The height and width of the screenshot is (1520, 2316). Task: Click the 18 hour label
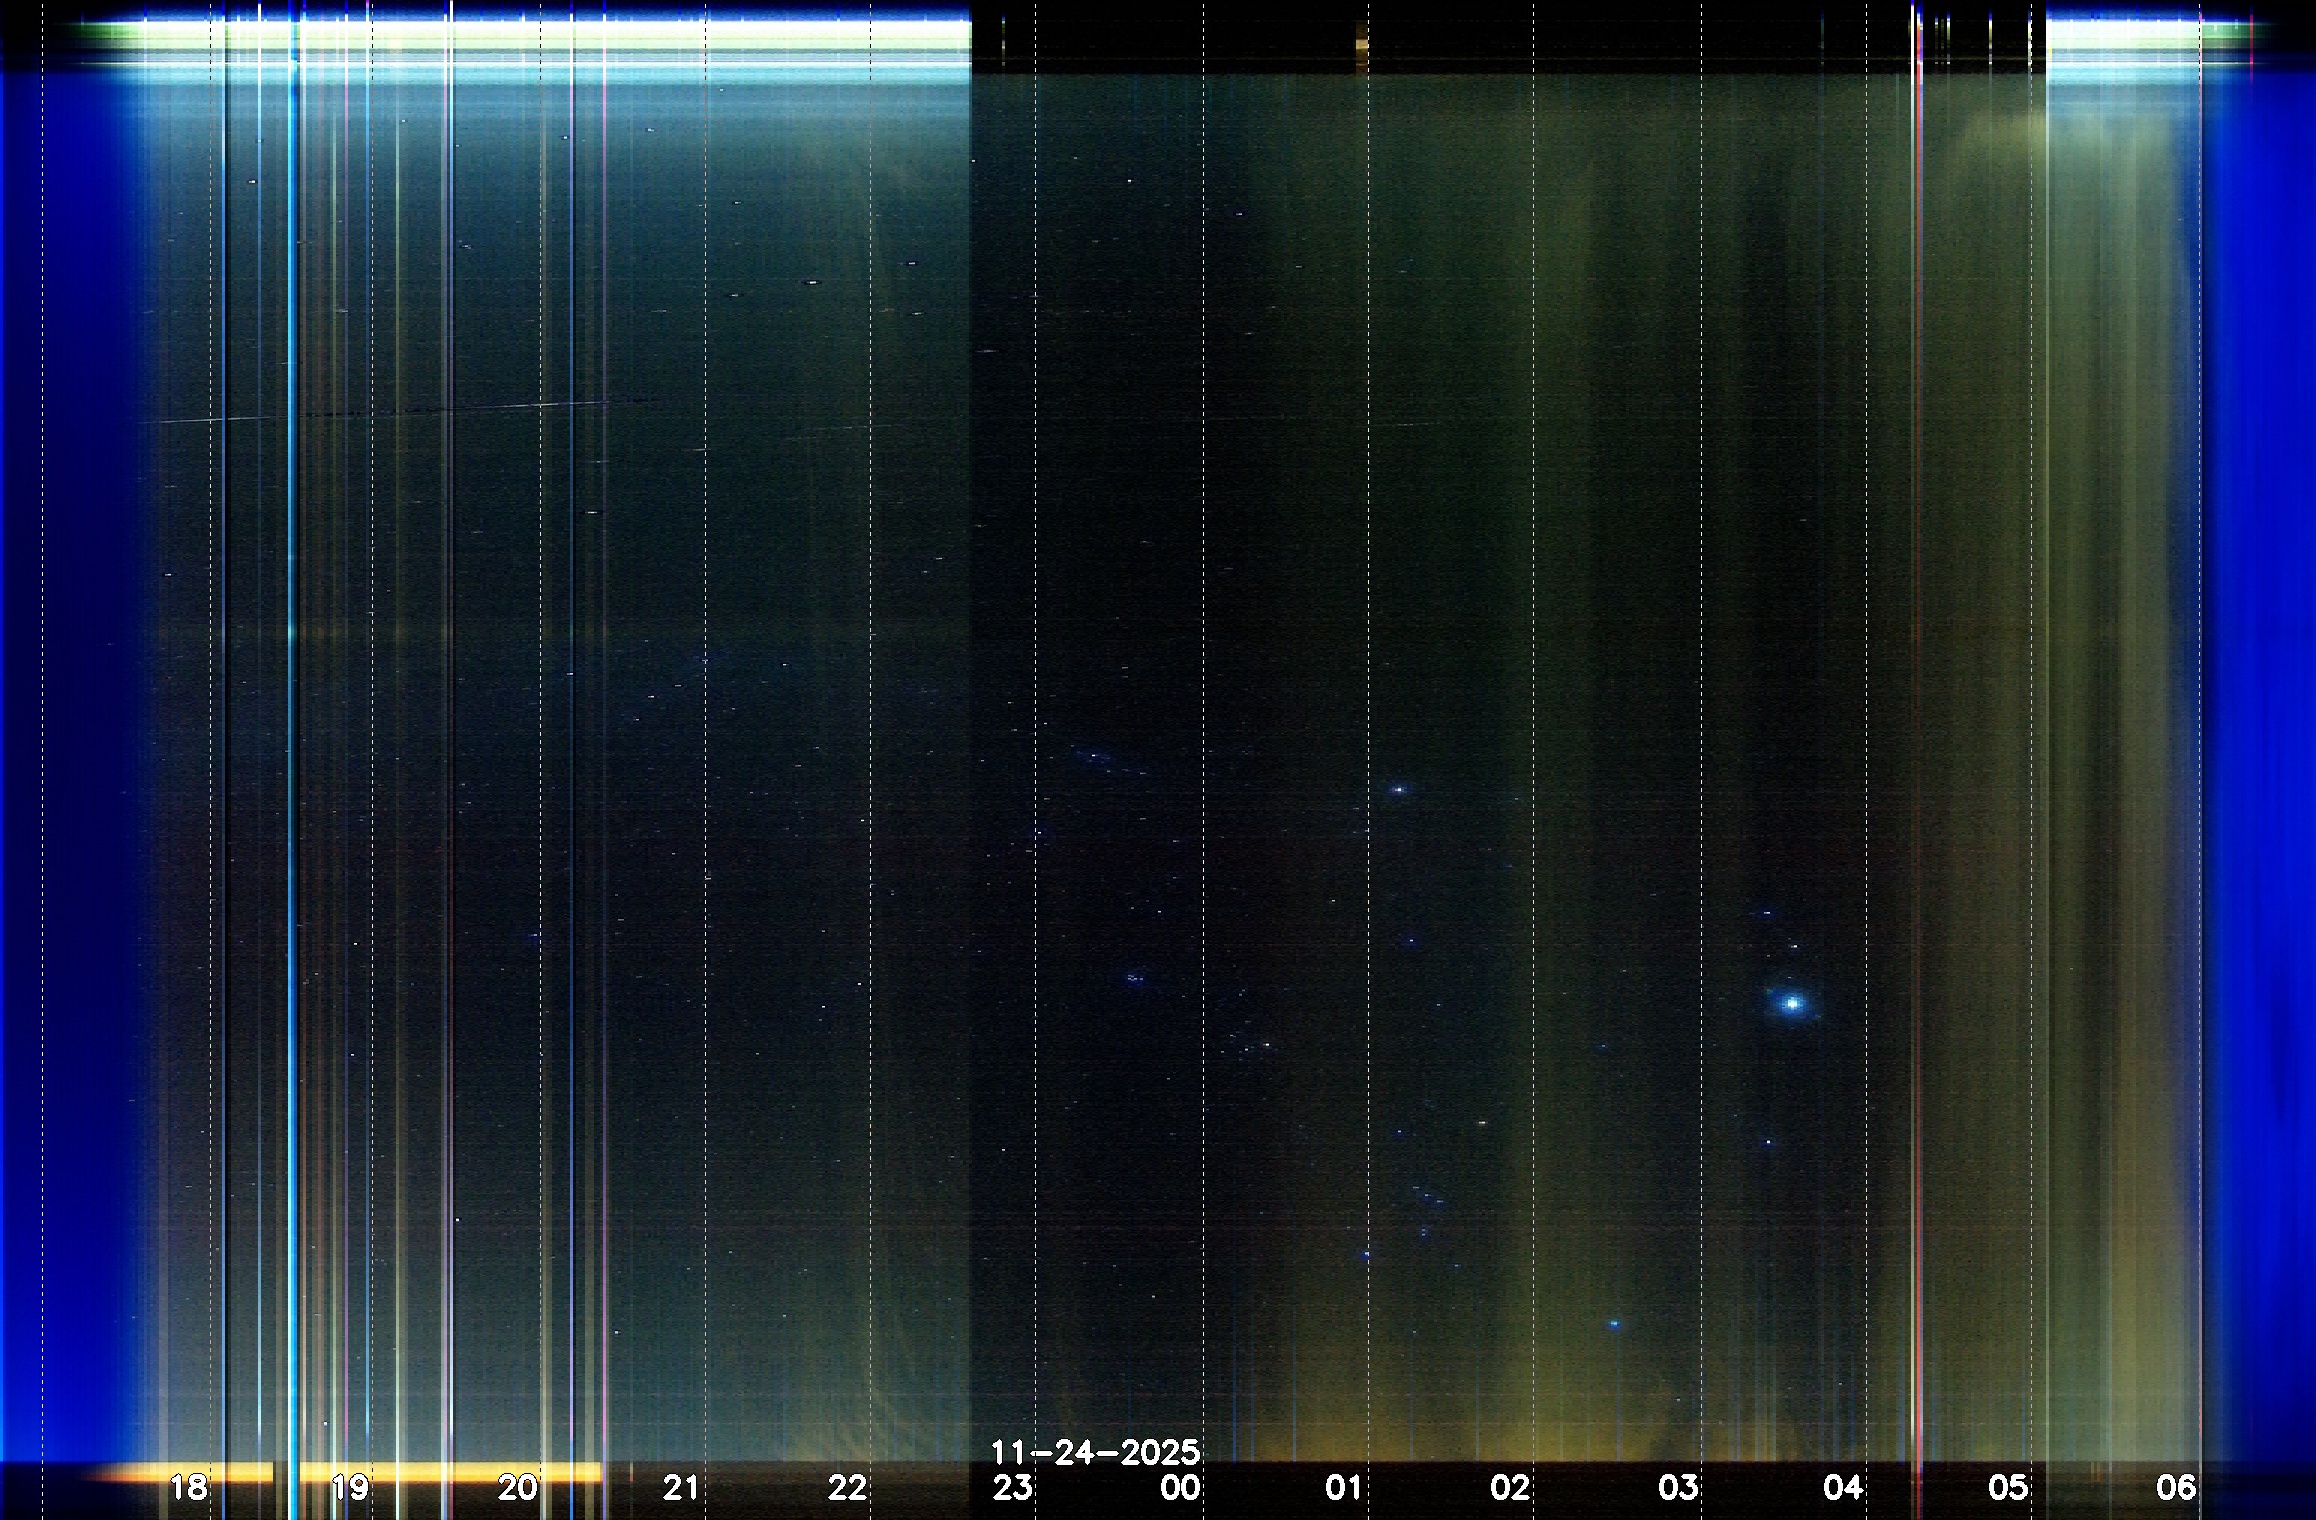click(188, 1488)
